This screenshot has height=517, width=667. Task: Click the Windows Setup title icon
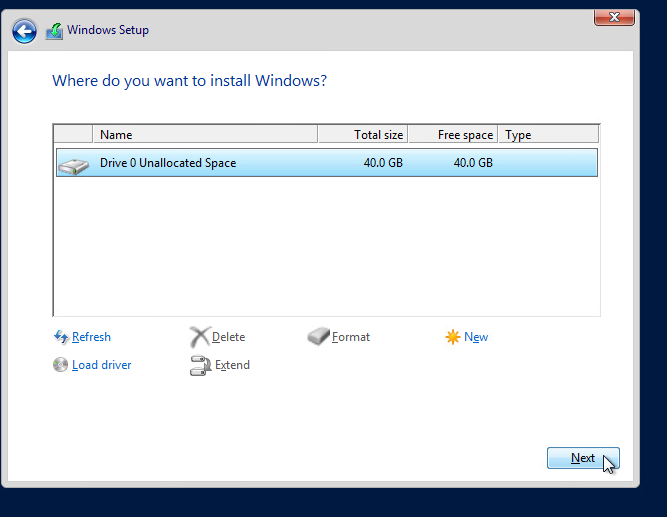coord(54,31)
